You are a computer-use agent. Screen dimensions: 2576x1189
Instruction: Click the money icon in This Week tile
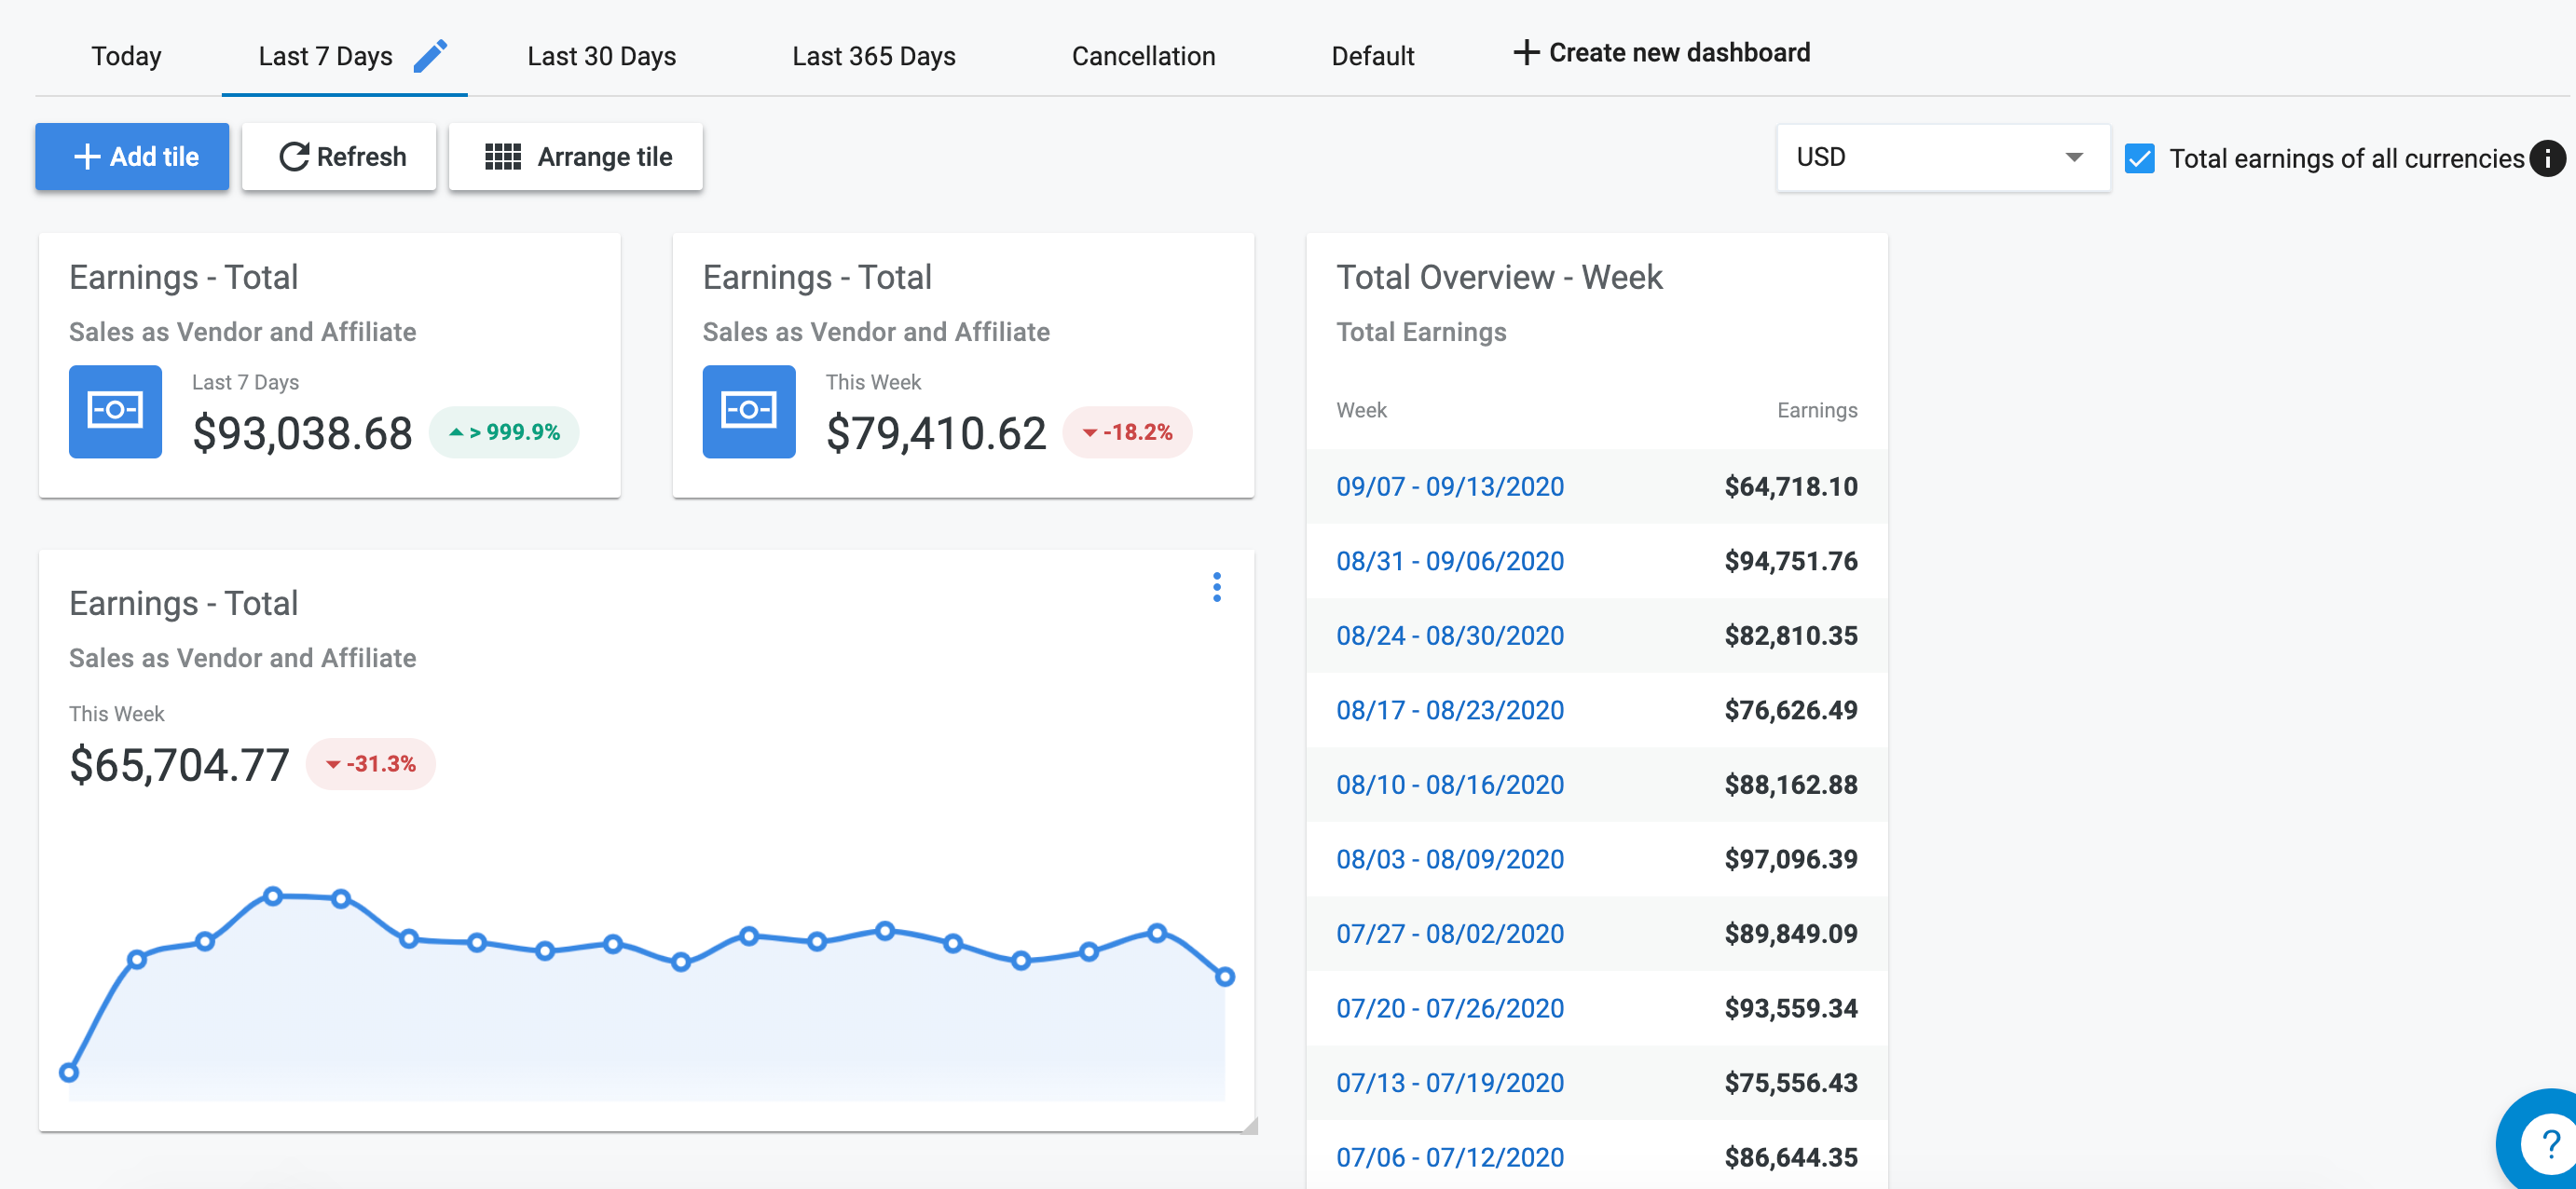tap(748, 411)
